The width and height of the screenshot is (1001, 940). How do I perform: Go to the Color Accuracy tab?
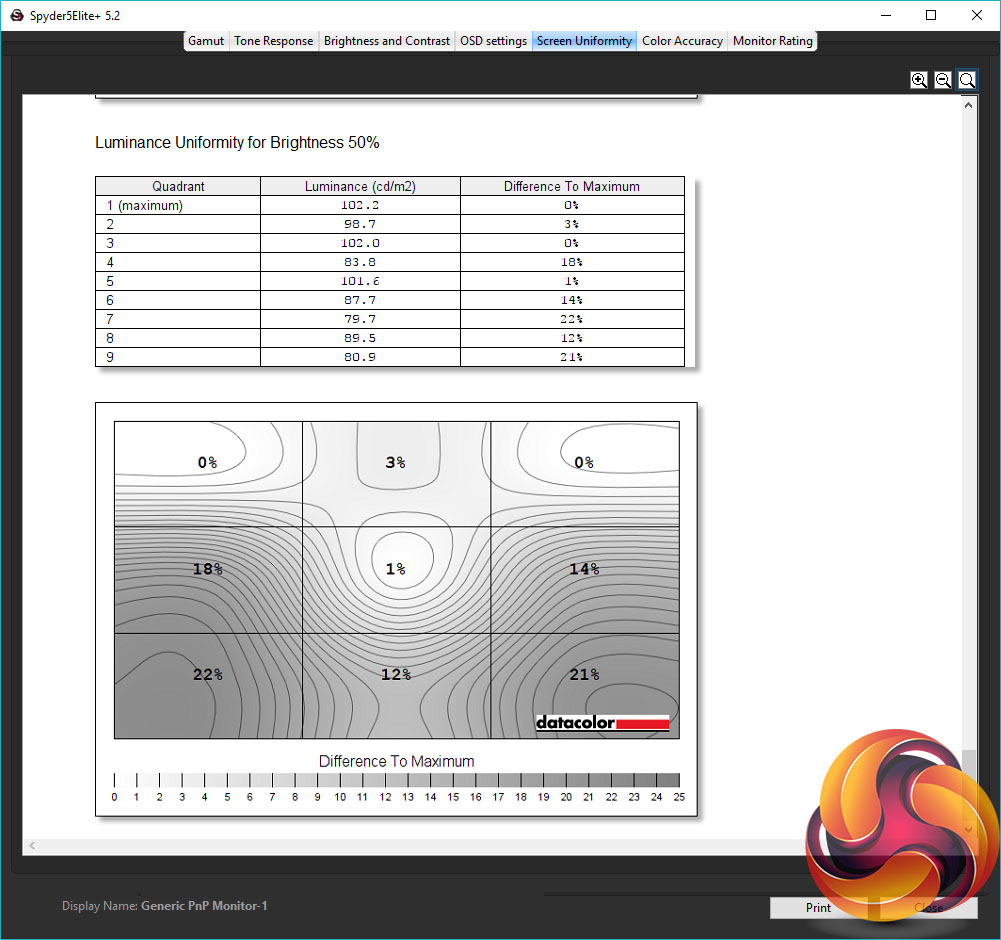pos(682,41)
